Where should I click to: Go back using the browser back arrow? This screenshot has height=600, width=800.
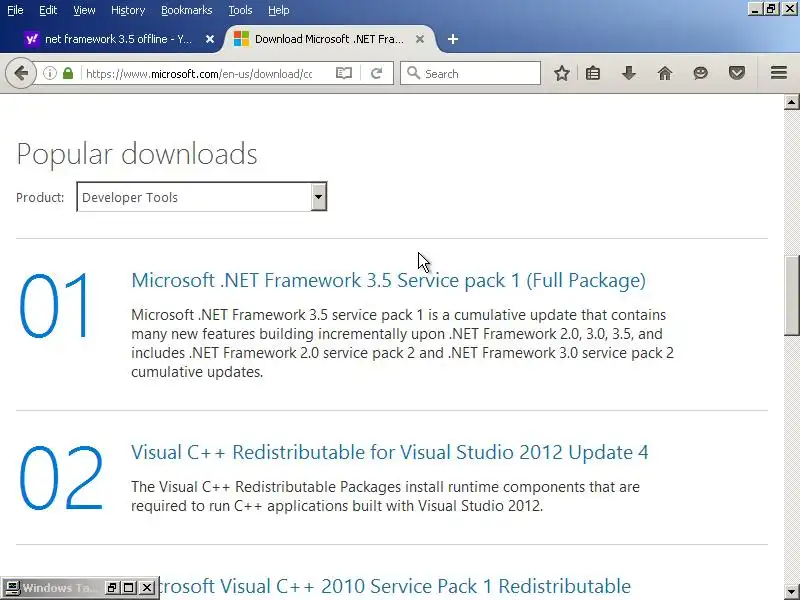point(21,73)
